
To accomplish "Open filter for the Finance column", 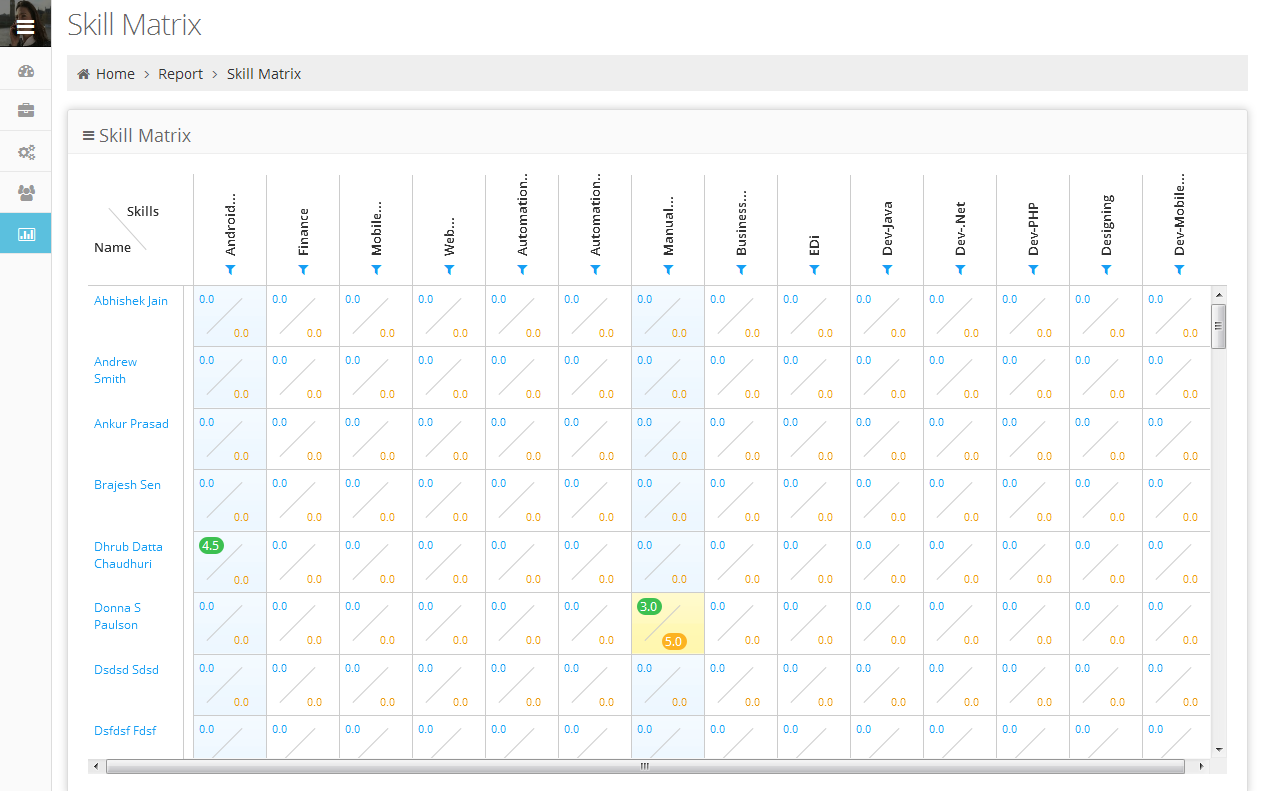I will point(303,270).
